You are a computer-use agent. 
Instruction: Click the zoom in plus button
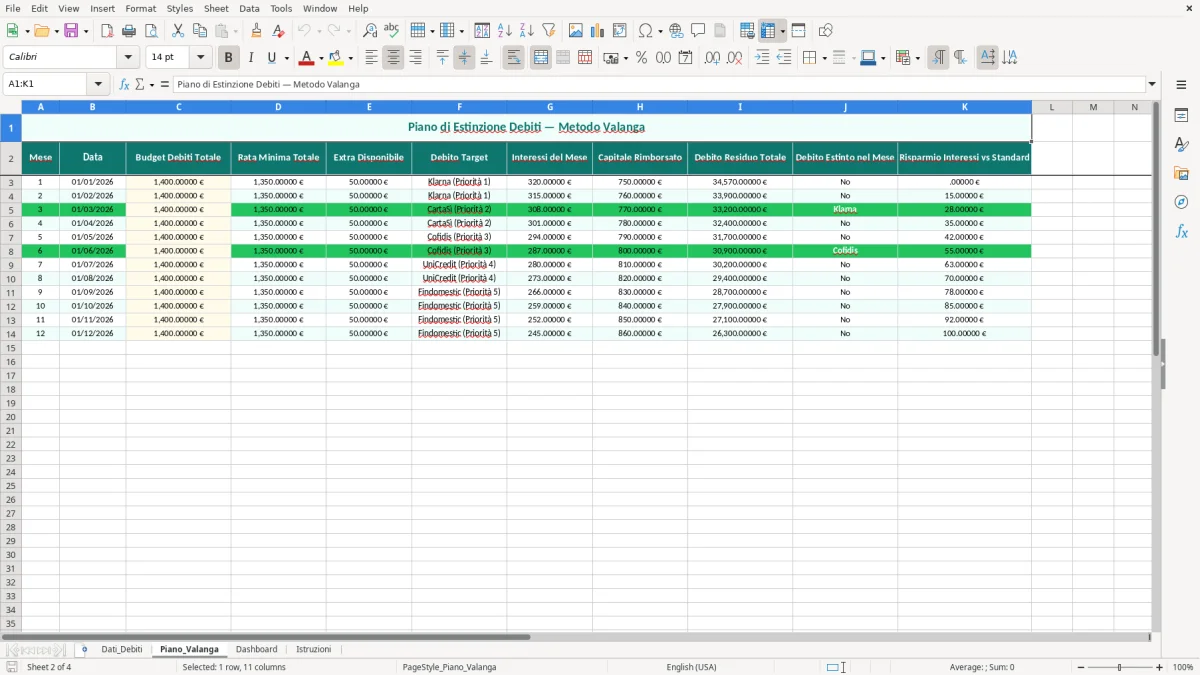1160,667
